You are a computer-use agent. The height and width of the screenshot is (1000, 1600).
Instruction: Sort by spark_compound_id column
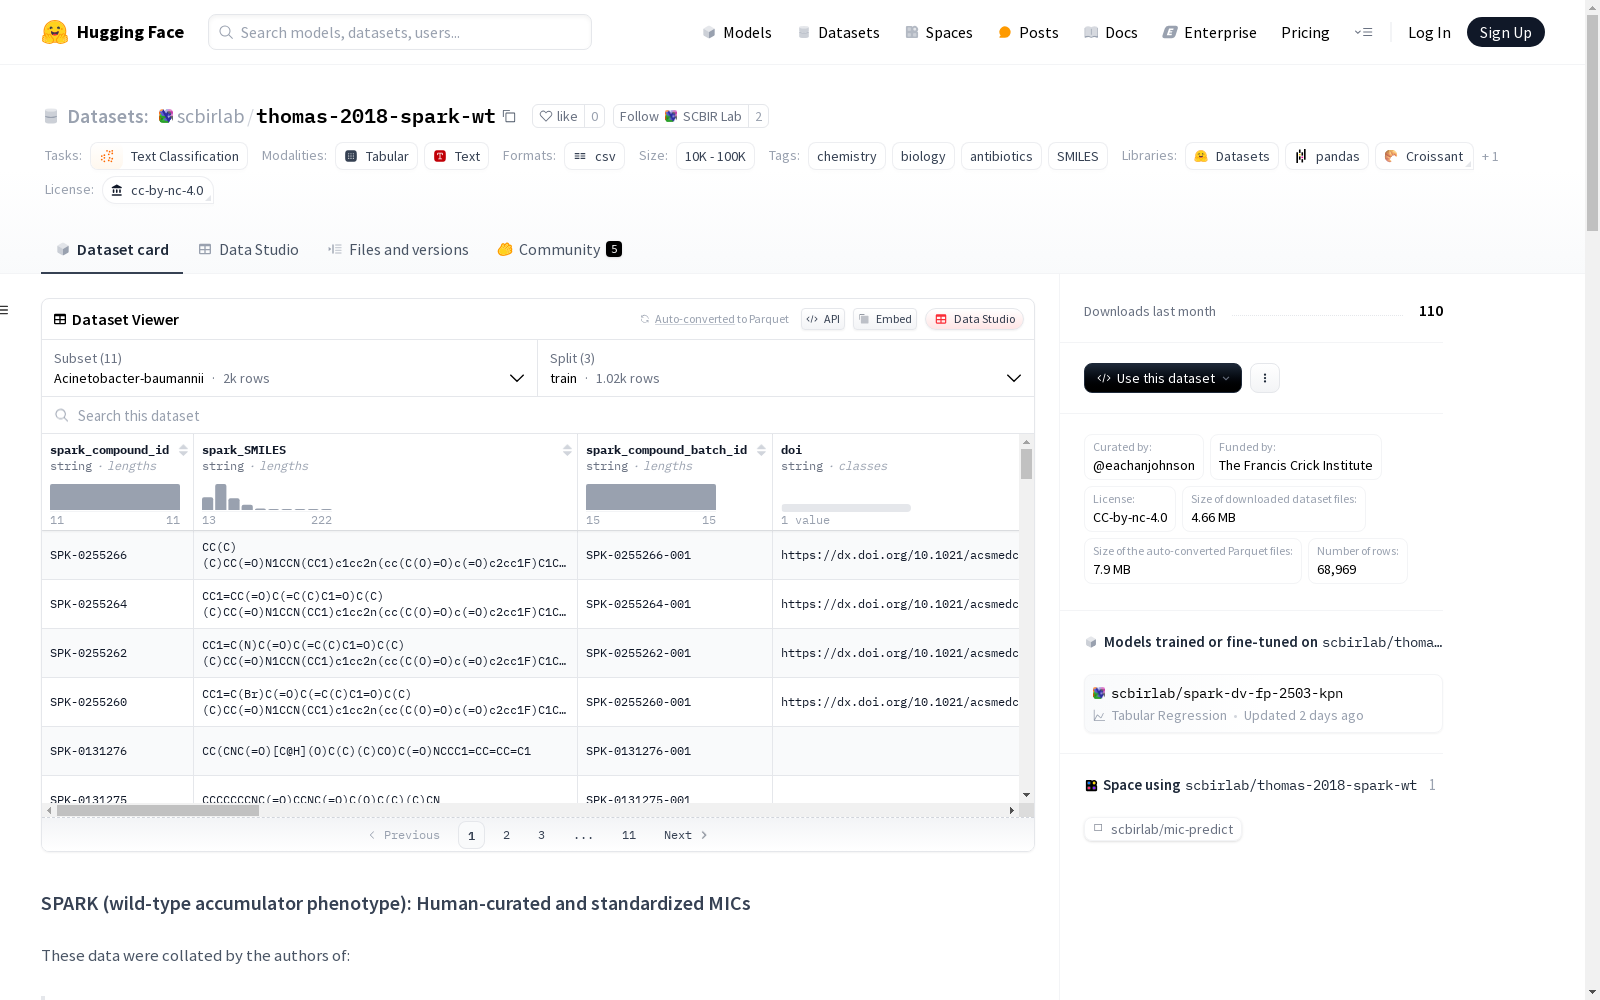(183, 450)
